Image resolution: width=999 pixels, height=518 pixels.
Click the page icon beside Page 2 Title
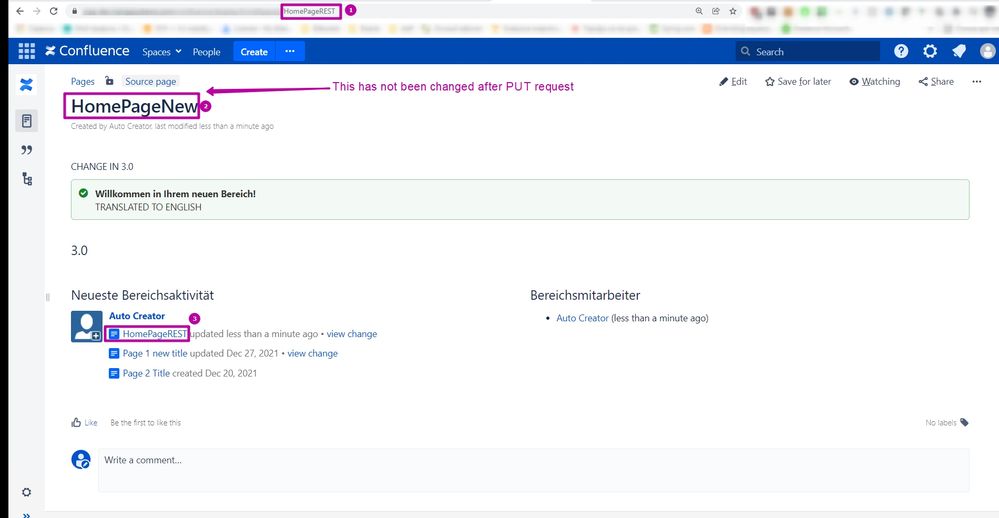click(114, 373)
